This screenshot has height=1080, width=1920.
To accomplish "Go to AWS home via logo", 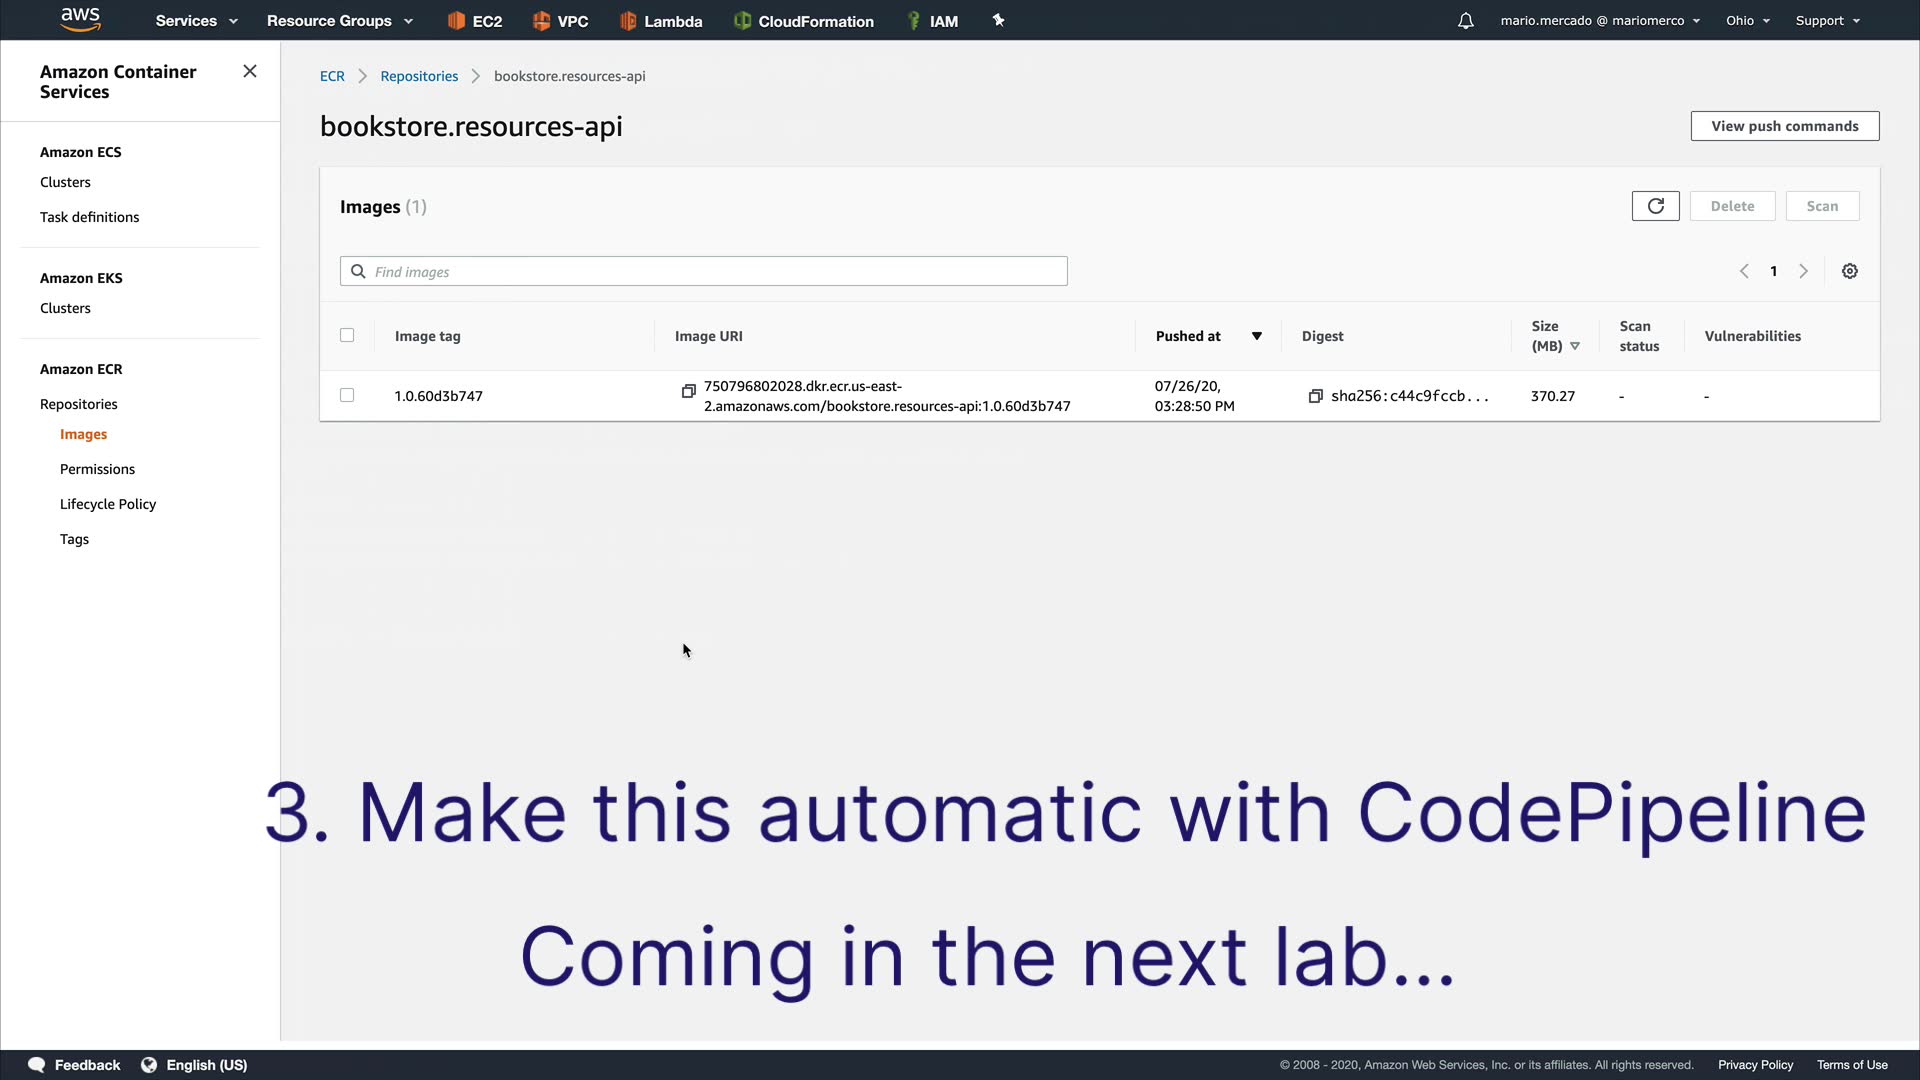I will click(80, 19).
